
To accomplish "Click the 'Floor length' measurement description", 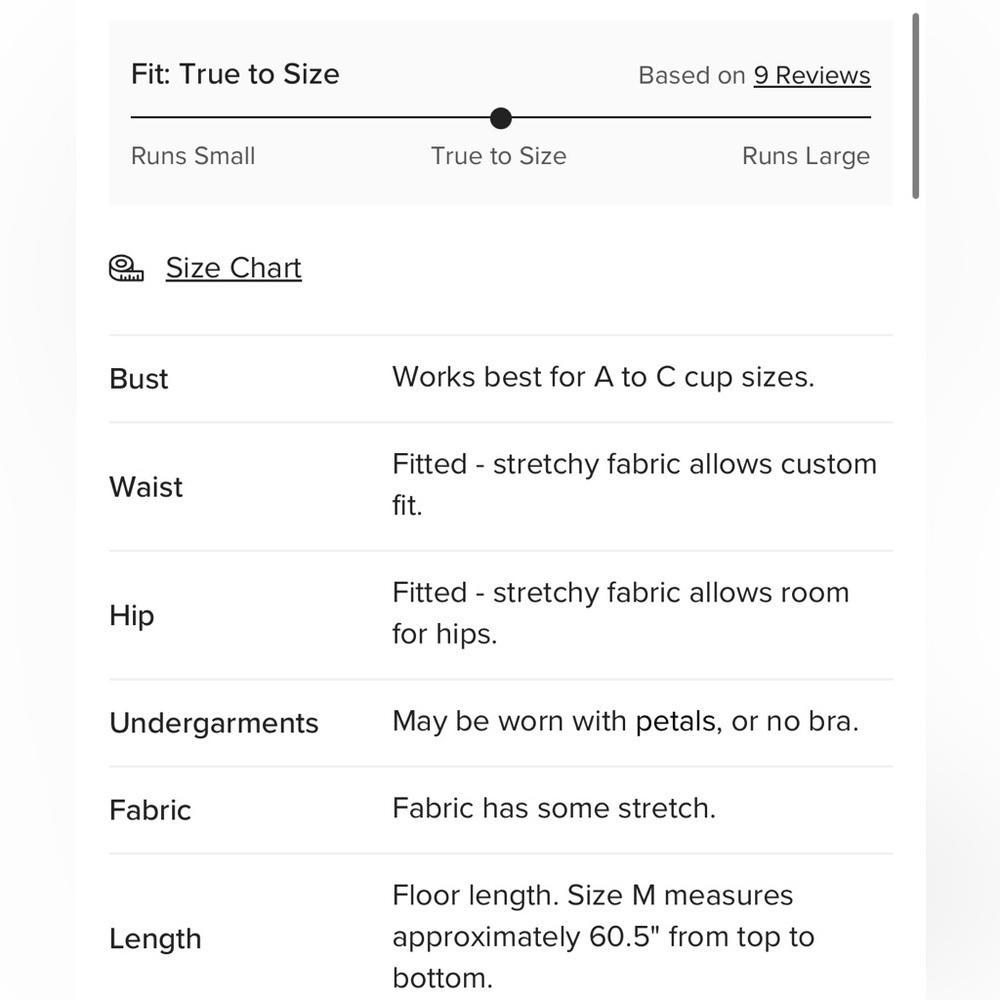I will coord(603,936).
